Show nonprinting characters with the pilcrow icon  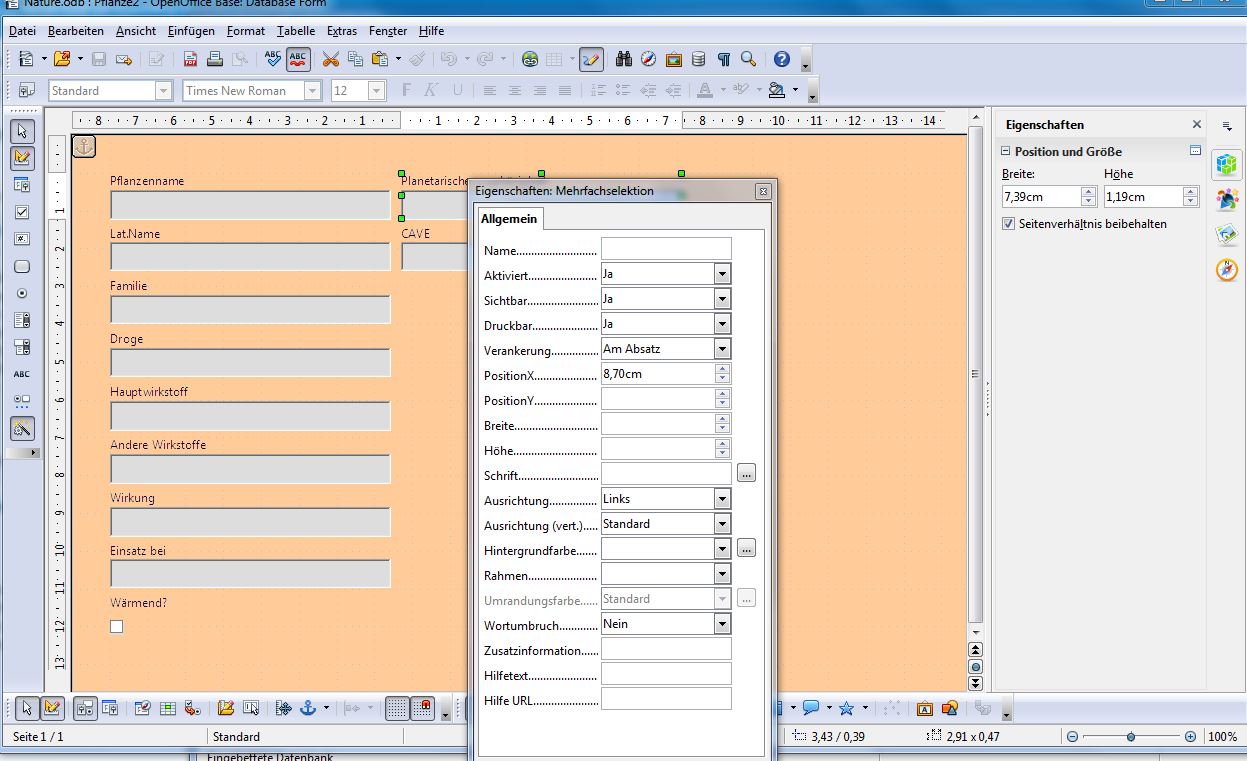click(723, 59)
